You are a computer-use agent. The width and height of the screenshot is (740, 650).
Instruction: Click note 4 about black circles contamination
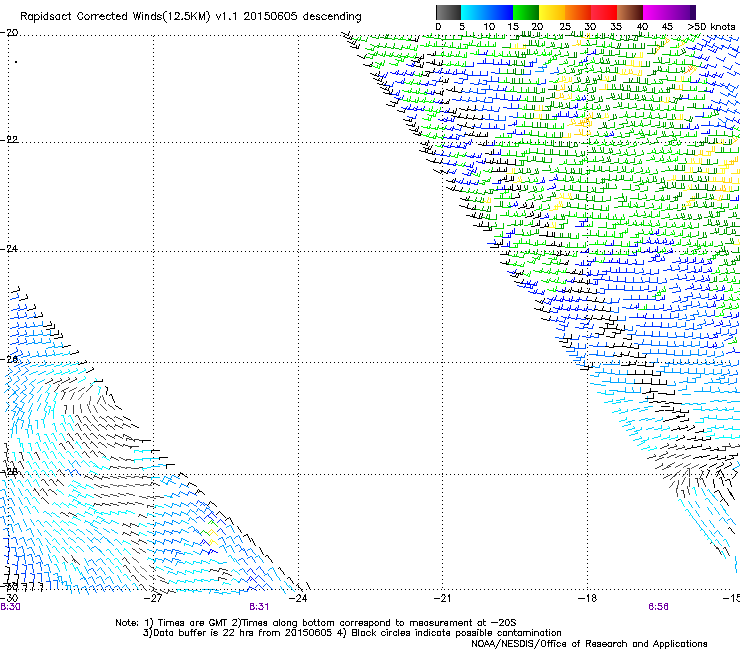[x=449, y=633]
